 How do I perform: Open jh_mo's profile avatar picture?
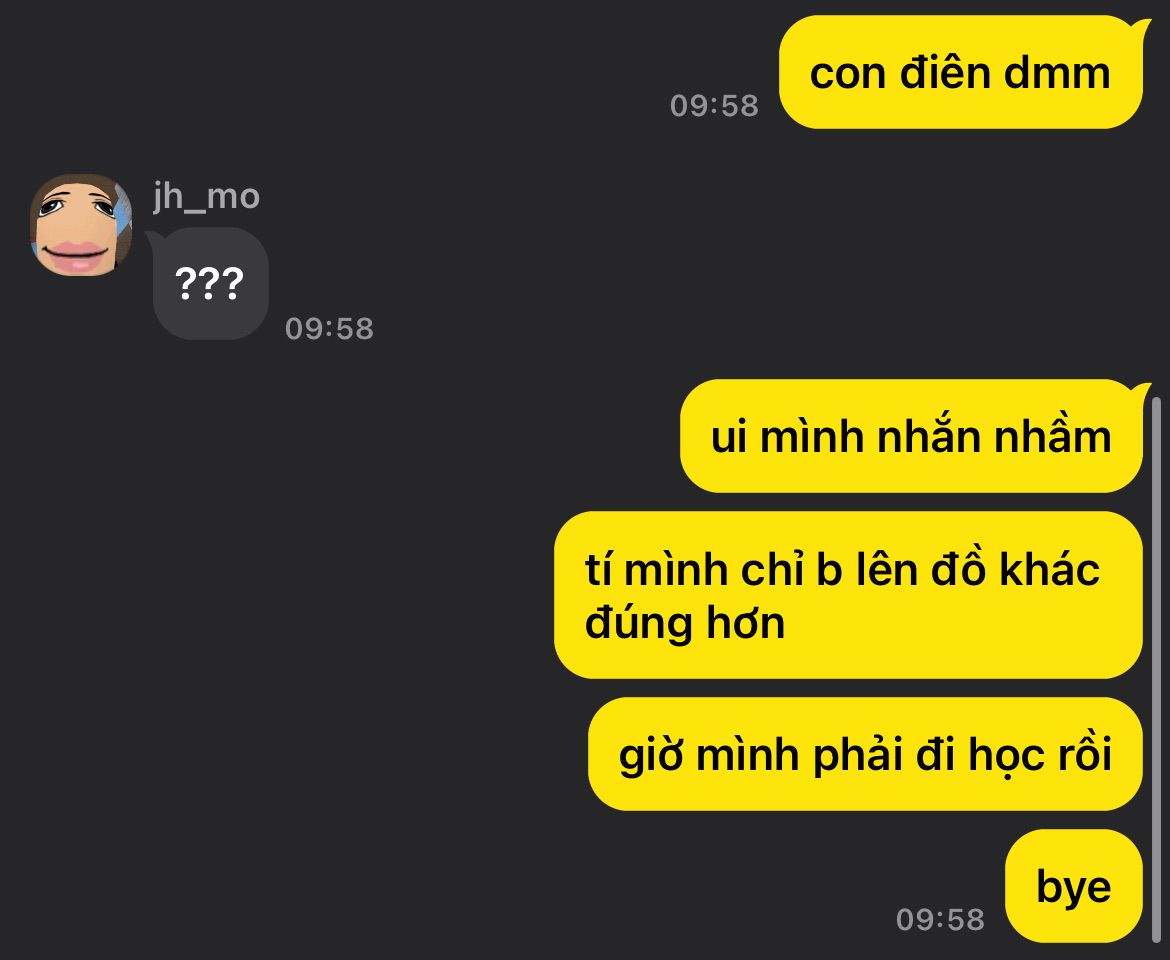(81, 225)
